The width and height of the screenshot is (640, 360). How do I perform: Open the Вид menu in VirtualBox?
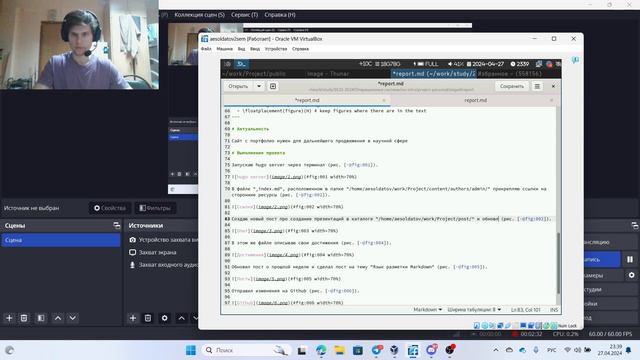point(242,49)
